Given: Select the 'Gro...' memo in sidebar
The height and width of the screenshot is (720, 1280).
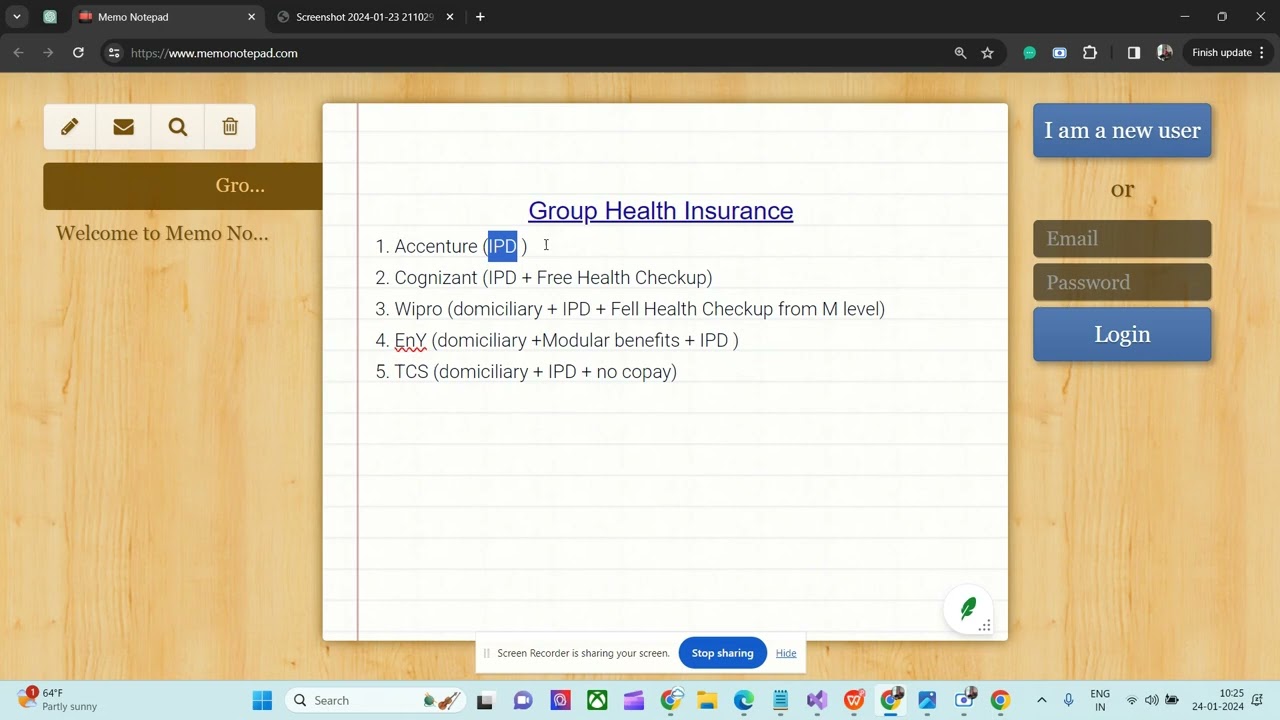Looking at the screenshot, I should coord(183,186).
